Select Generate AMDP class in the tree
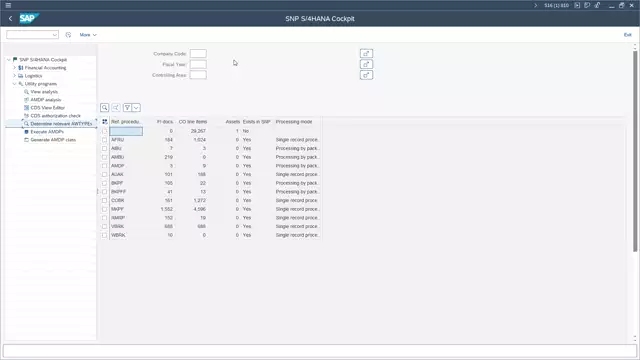This screenshot has width=640, height=360. [53, 140]
